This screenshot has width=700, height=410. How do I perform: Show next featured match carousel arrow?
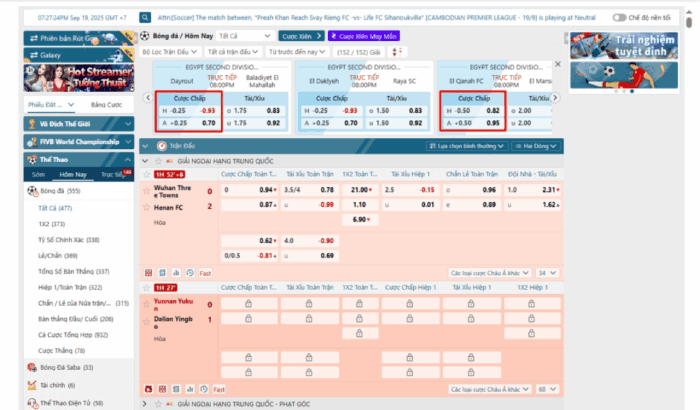click(x=555, y=97)
